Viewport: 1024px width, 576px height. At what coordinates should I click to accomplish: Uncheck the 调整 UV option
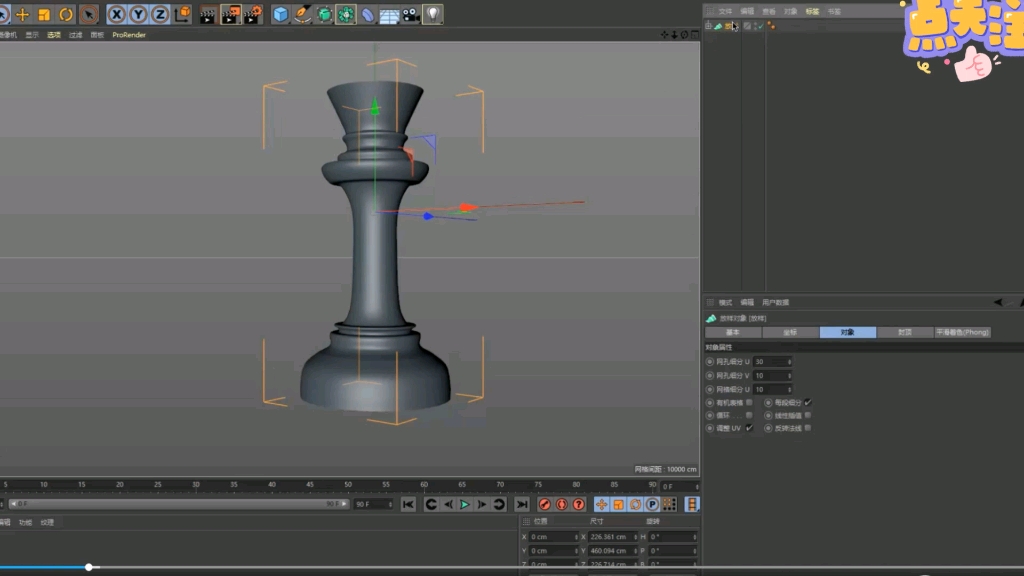pos(748,428)
